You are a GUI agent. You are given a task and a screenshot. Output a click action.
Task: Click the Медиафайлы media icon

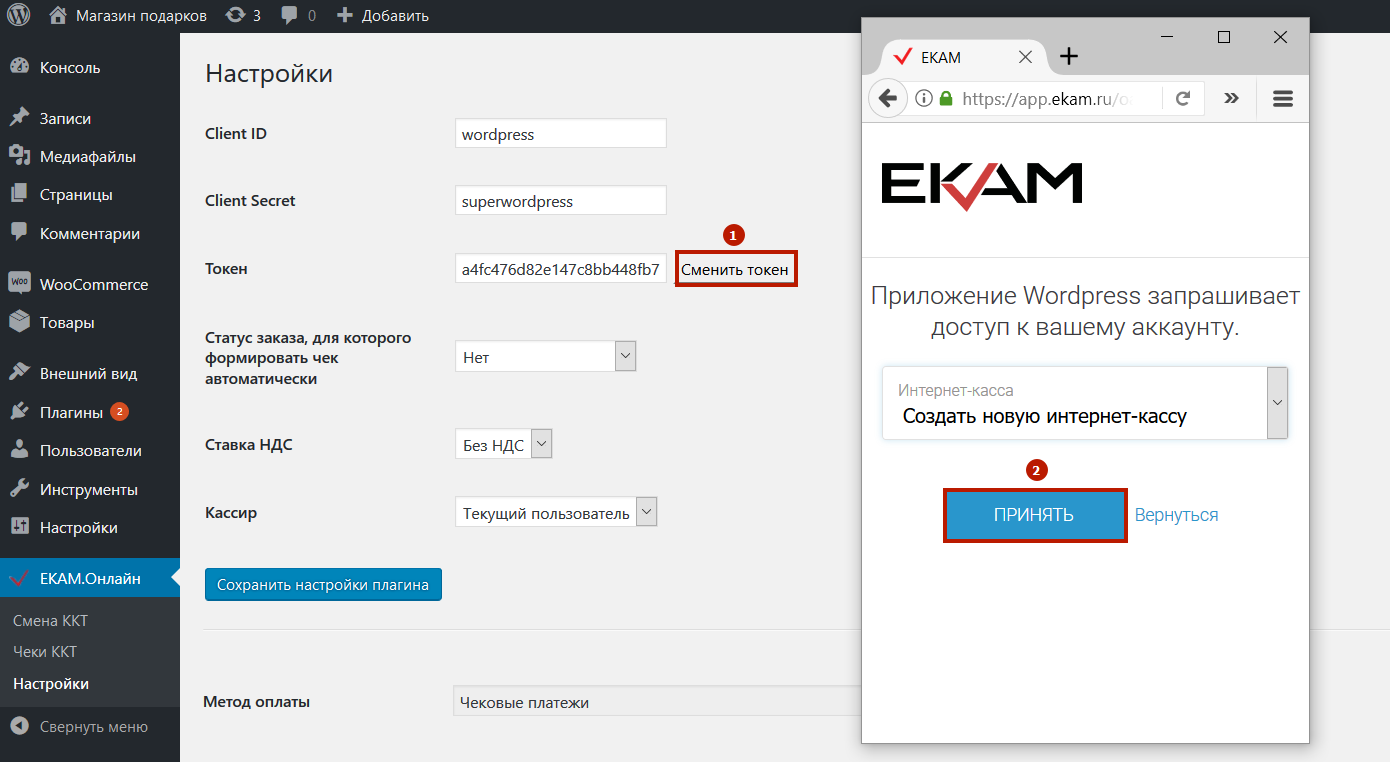click(x=19, y=156)
